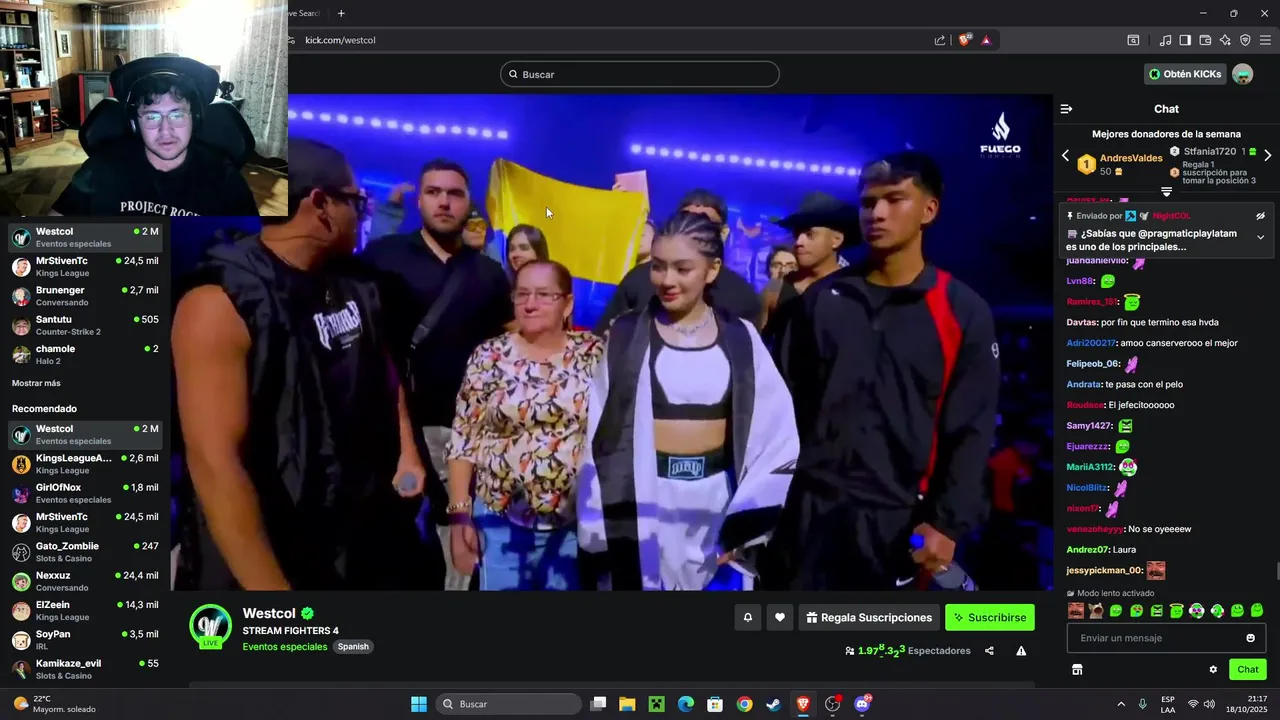The height and width of the screenshot is (720, 1280).
Task: Share page via address bar share icon
Action: click(x=940, y=40)
